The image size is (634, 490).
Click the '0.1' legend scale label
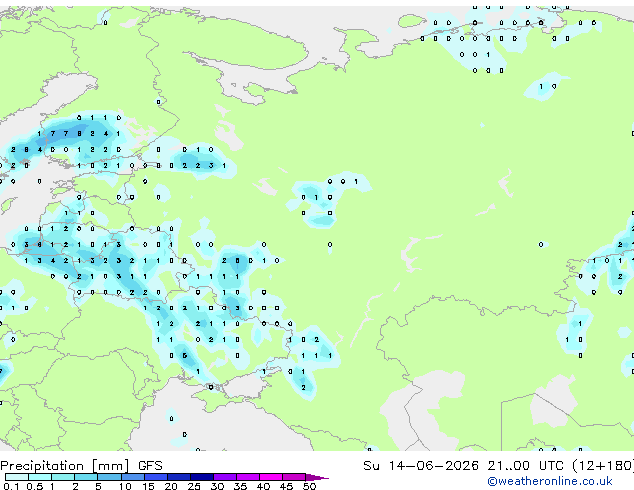point(11,486)
